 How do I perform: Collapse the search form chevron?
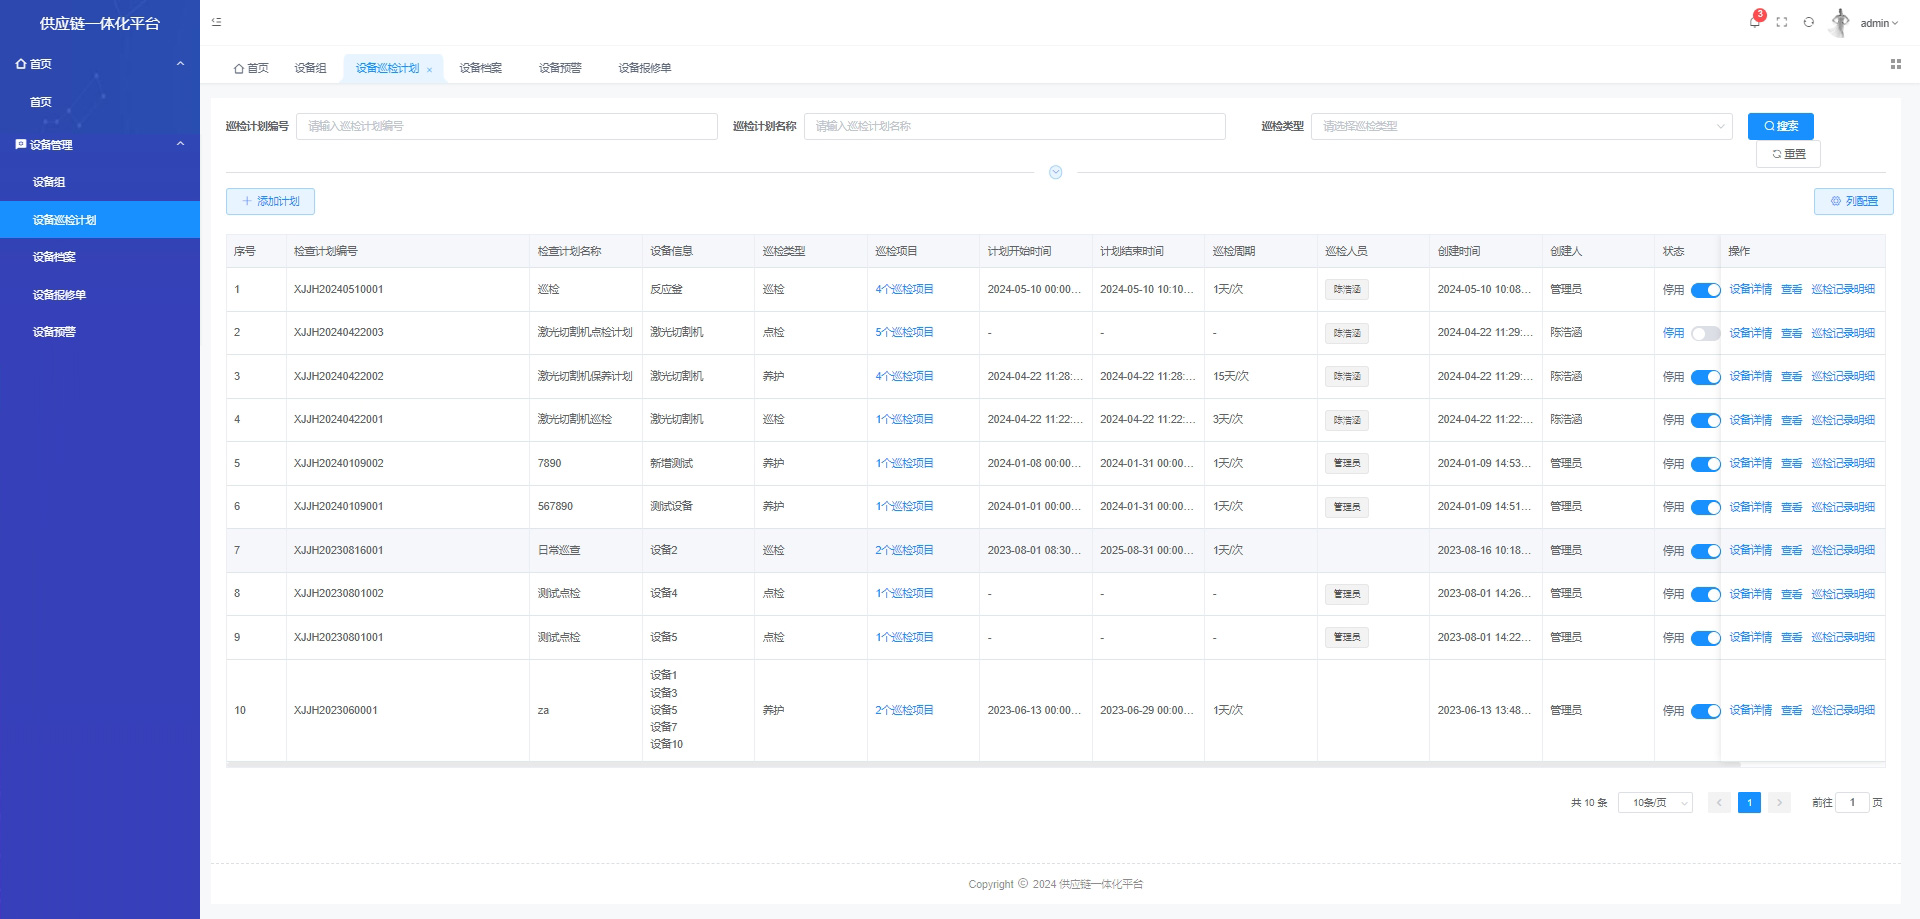pos(1055,173)
